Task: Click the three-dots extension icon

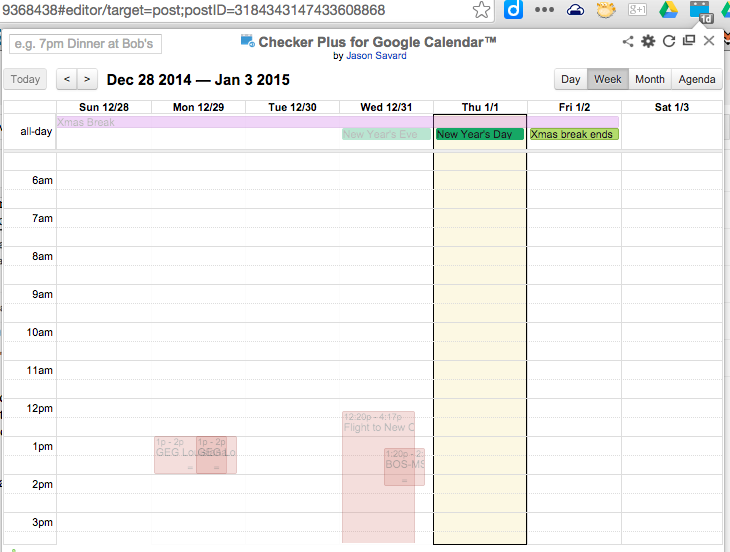Action: pos(544,10)
